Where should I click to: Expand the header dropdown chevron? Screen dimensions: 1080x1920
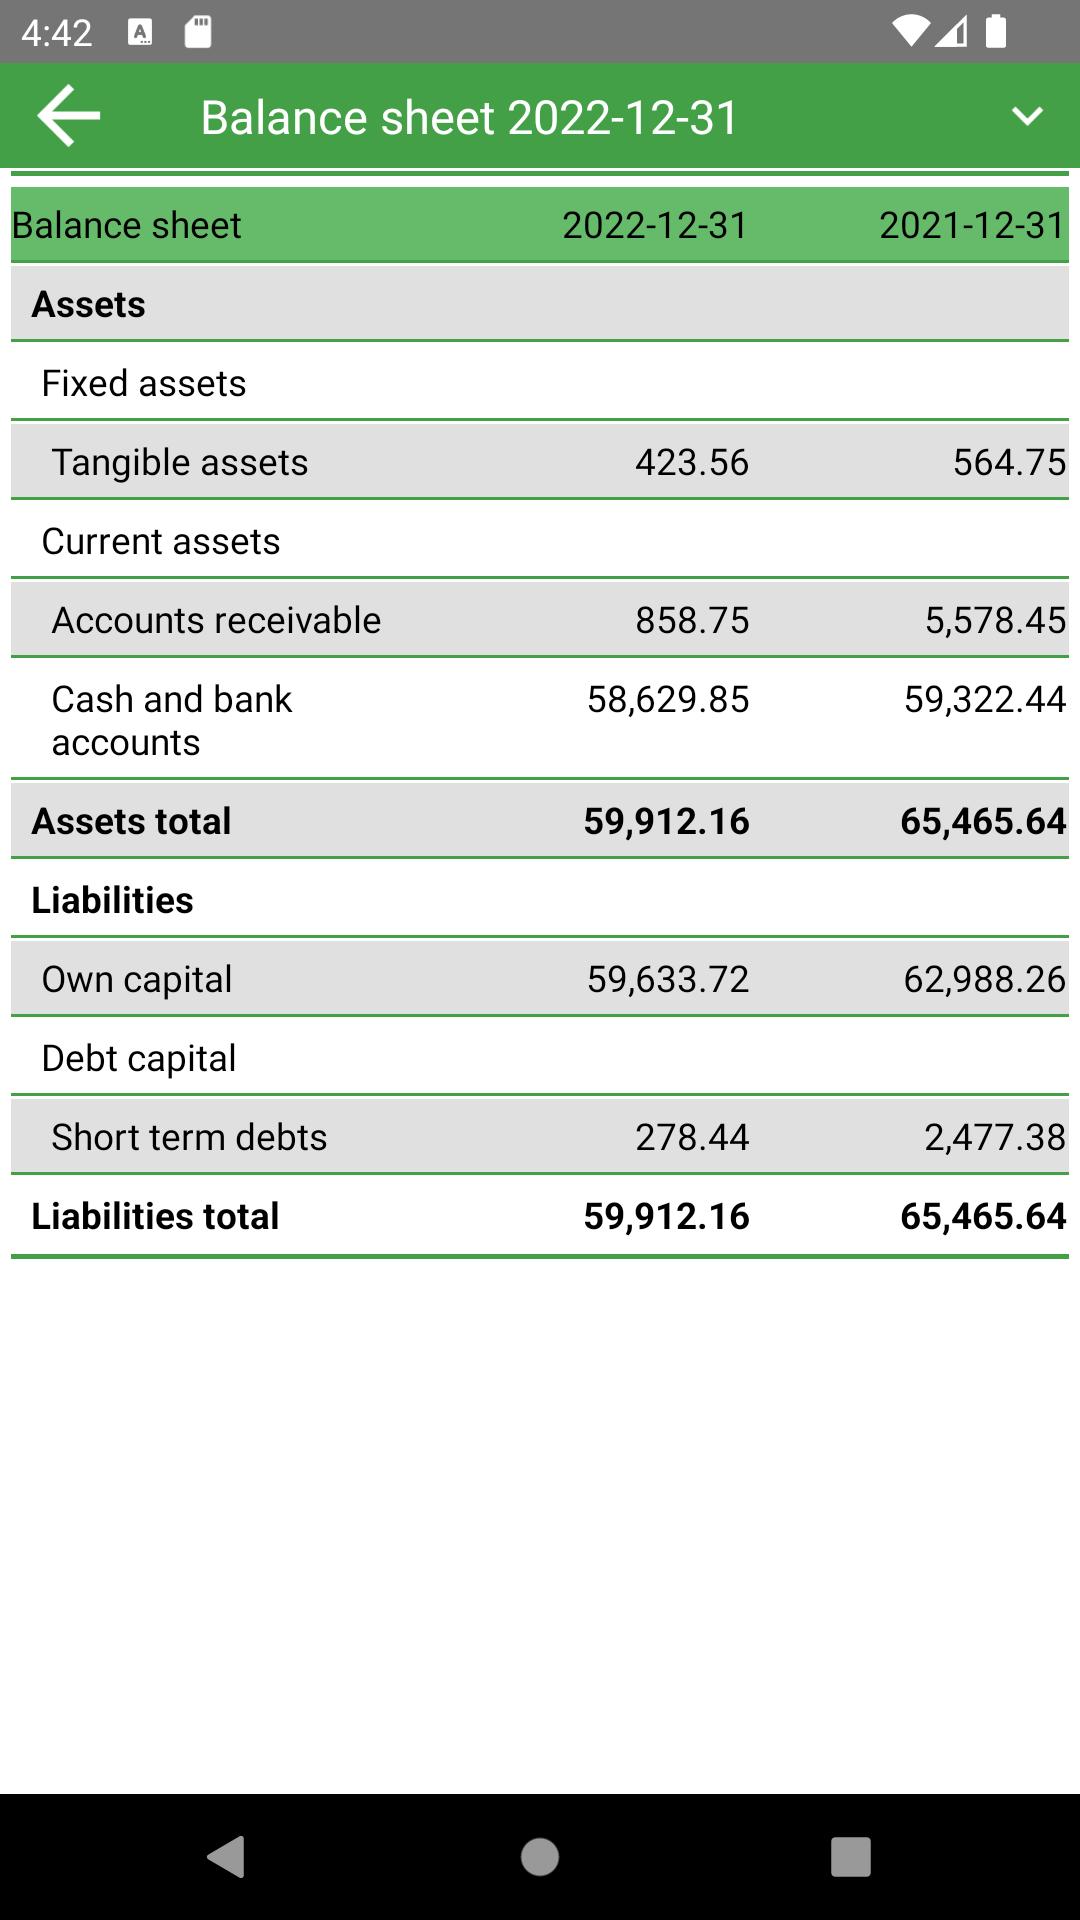coord(1027,116)
